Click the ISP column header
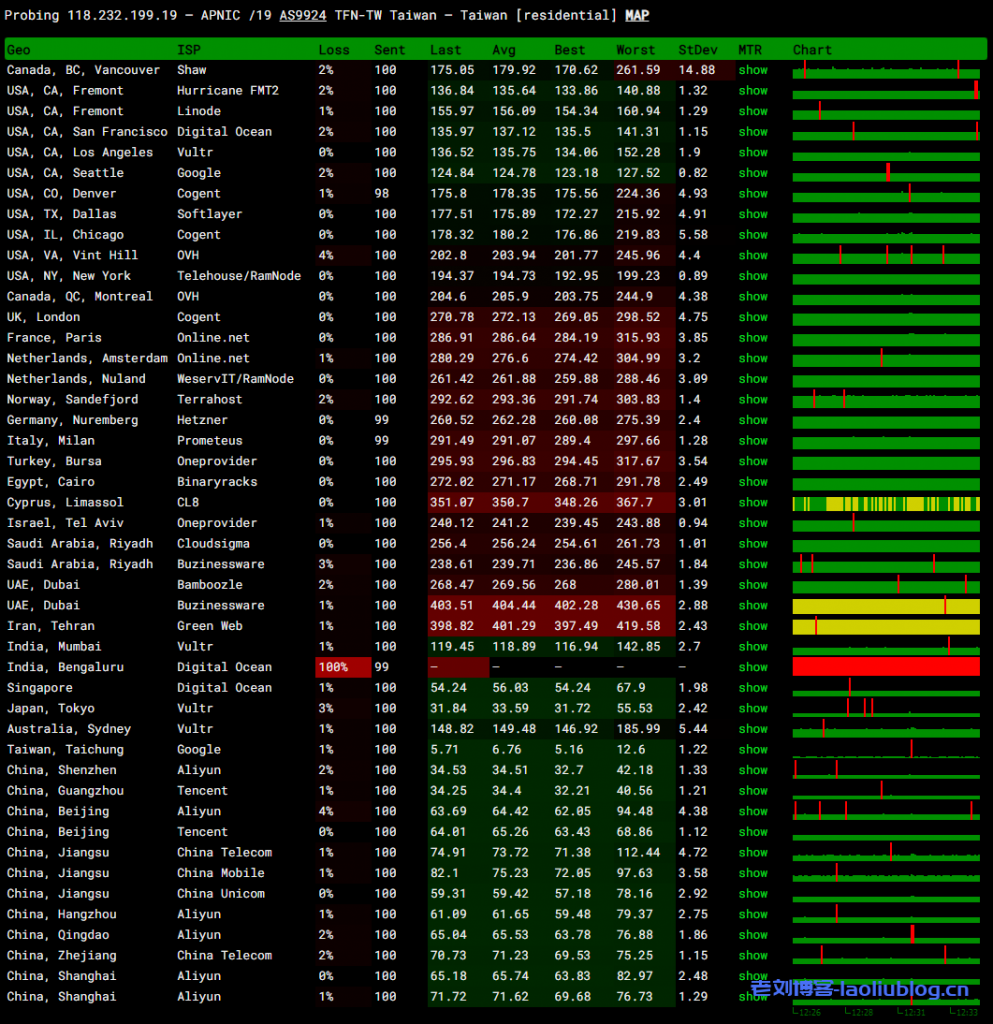This screenshot has width=993, height=1024. pyautogui.click(x=188, y=50)
